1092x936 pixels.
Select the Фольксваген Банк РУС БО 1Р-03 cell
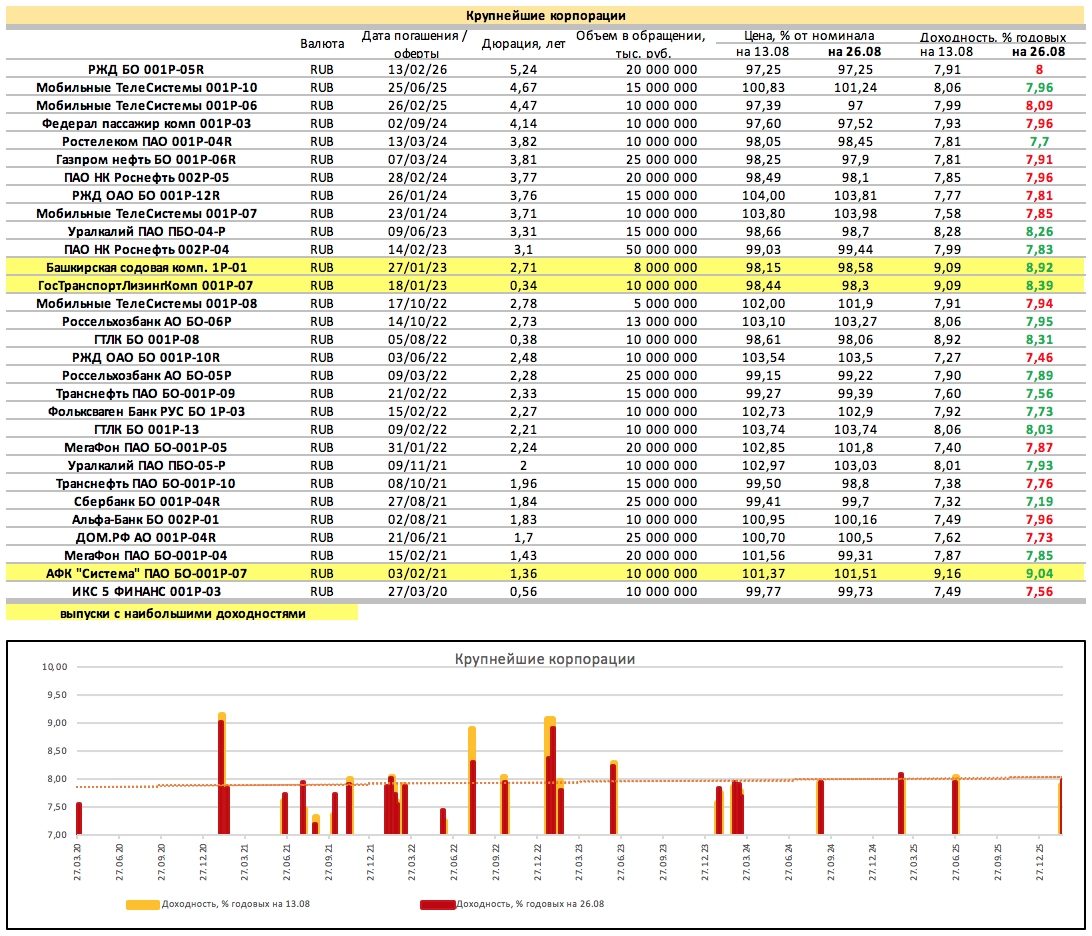146,411
